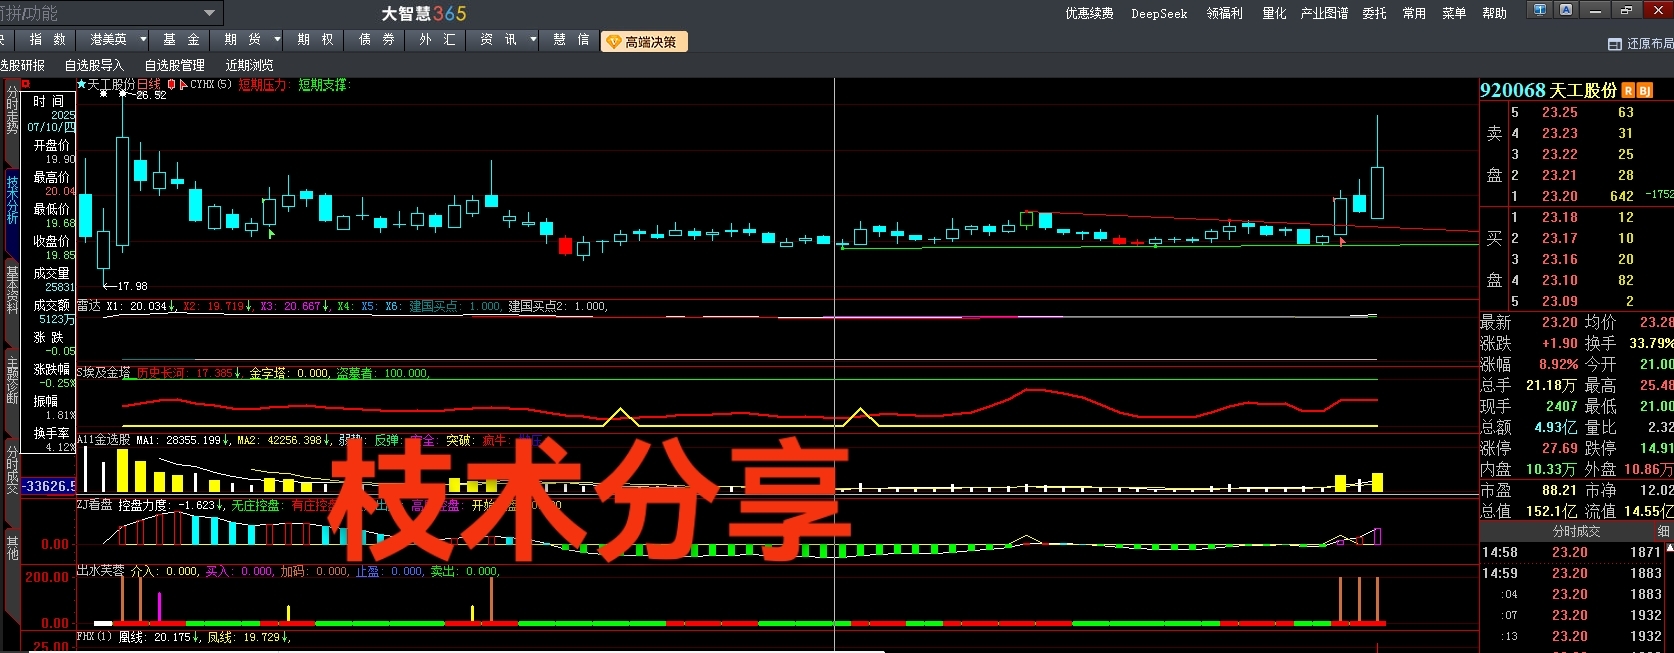1674x653 pixels.
Task: Click the 近期浏览 link
Action: [x=249, y=65]
